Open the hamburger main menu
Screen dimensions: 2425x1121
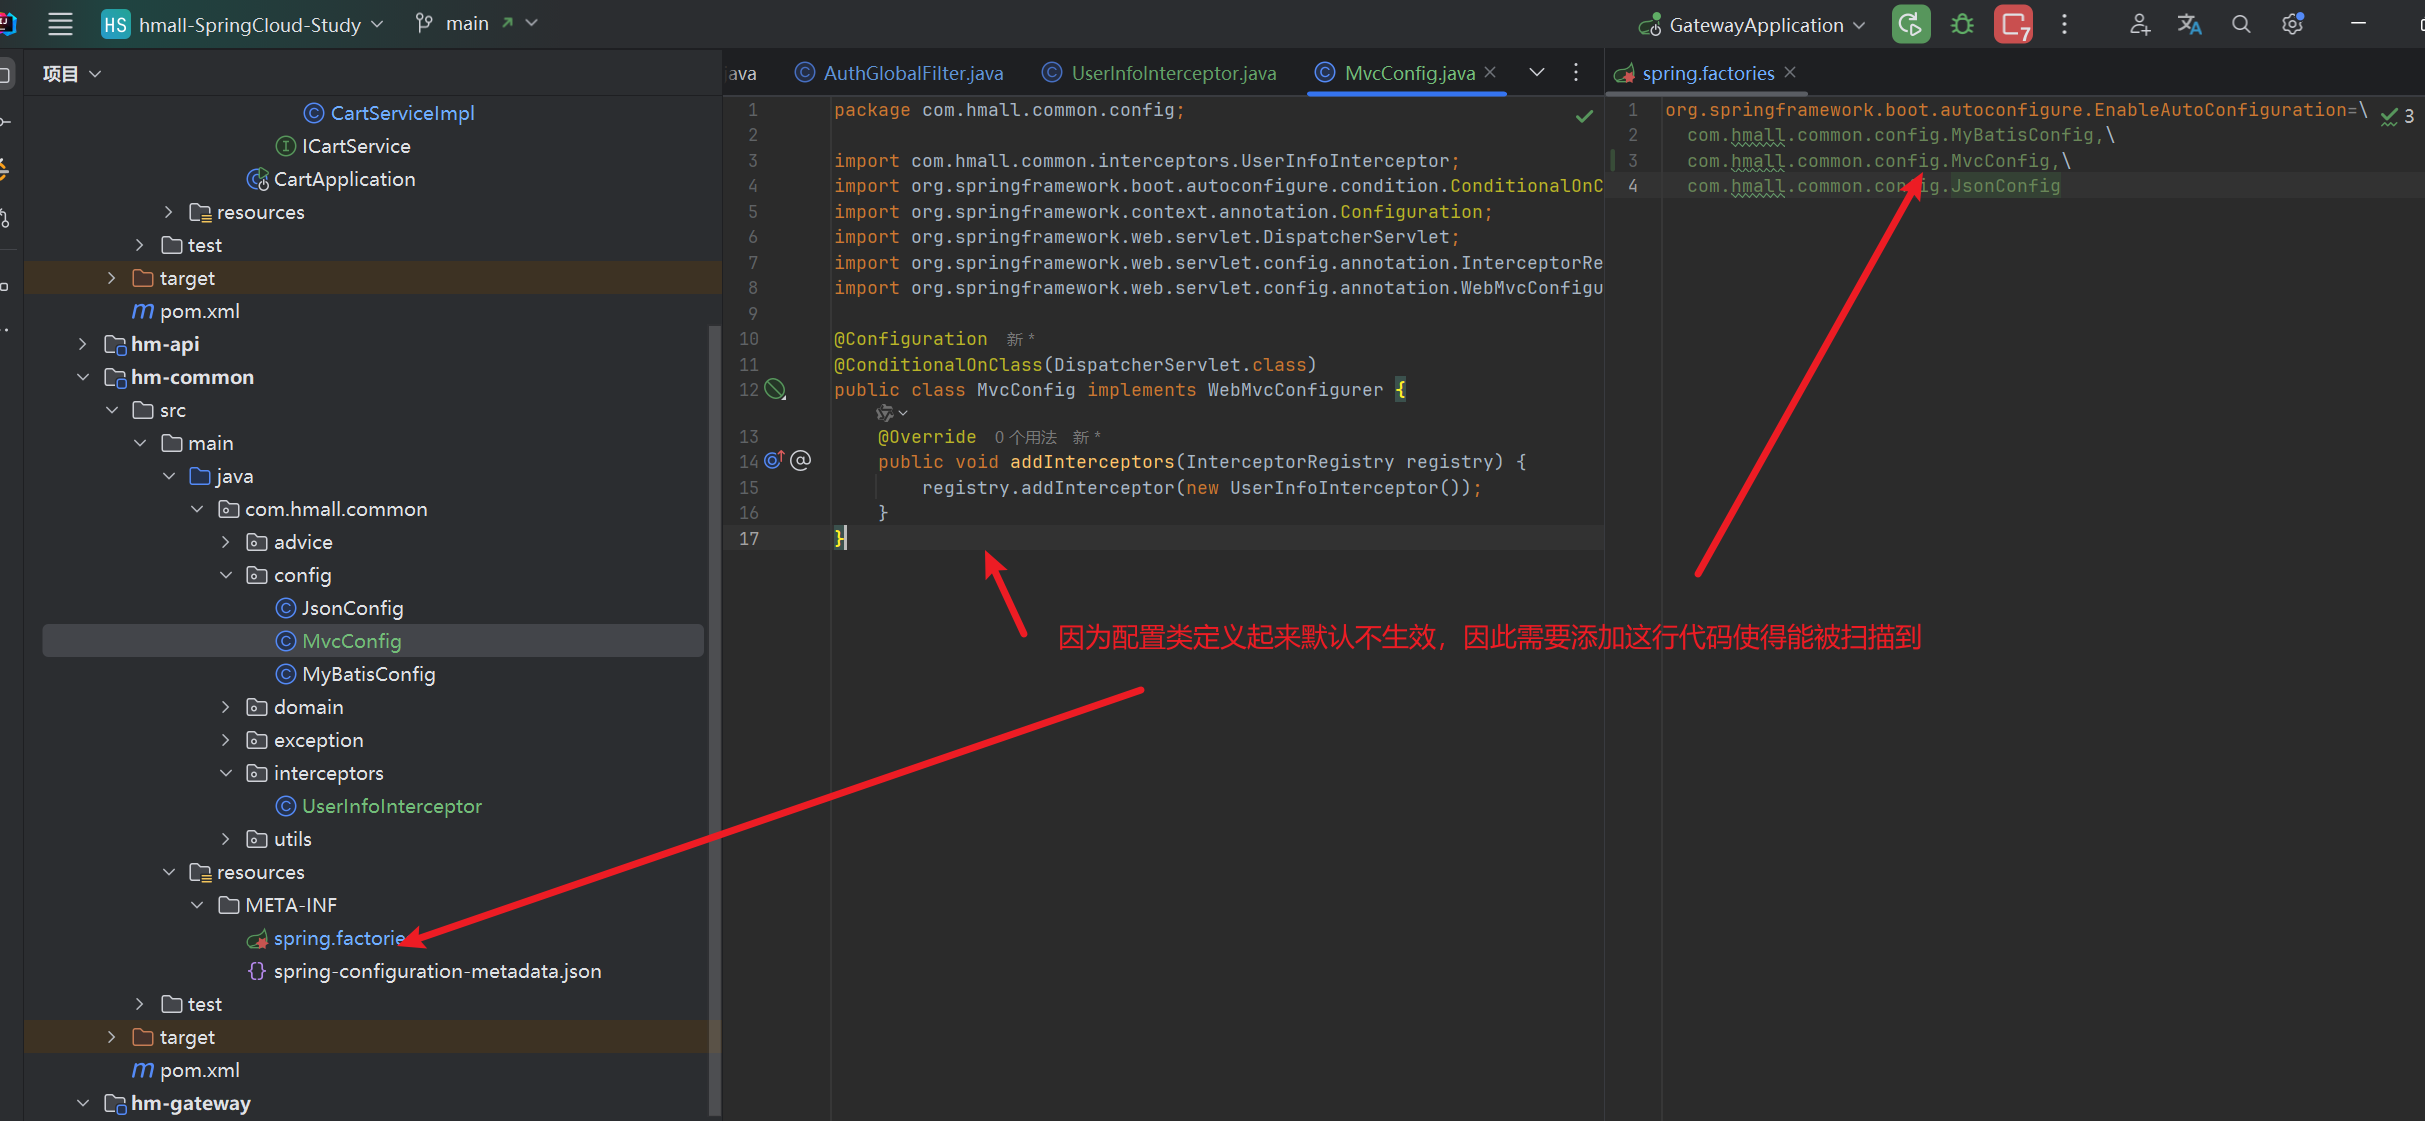pyautogui.click(x=60, y=25)
